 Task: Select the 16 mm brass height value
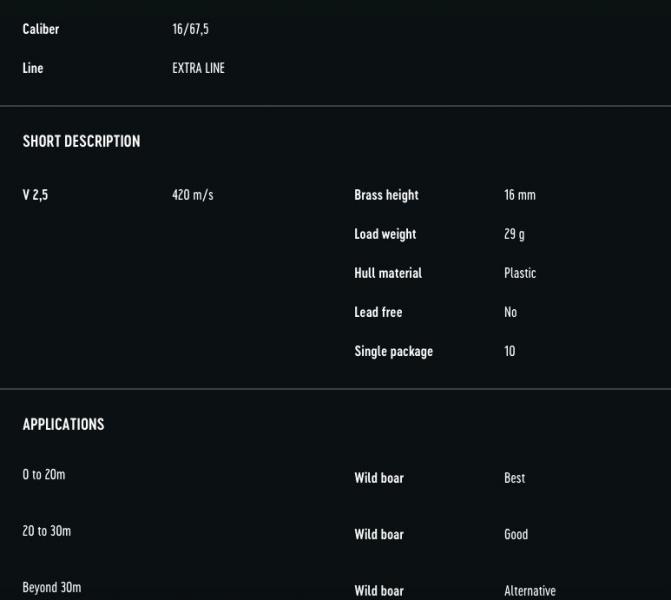click(519, 195)
